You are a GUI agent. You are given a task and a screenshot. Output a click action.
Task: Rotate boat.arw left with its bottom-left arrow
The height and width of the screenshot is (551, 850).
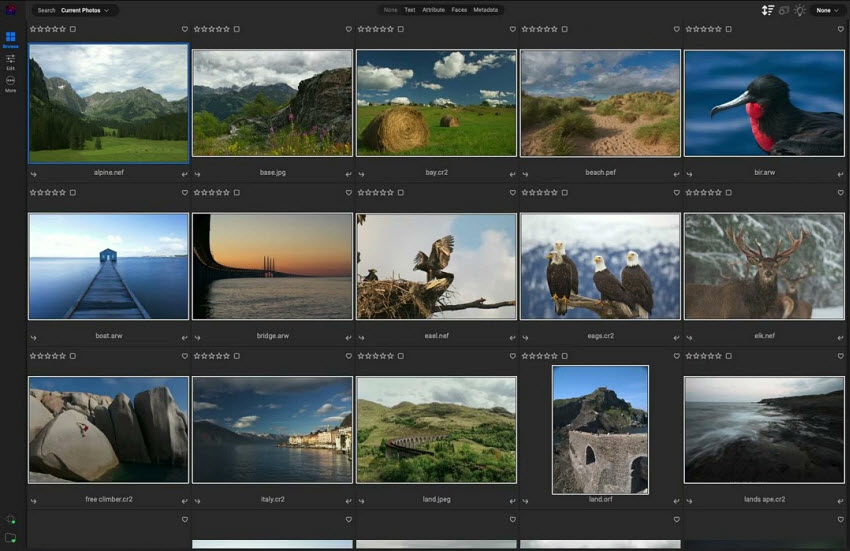[x=34, y=337]
